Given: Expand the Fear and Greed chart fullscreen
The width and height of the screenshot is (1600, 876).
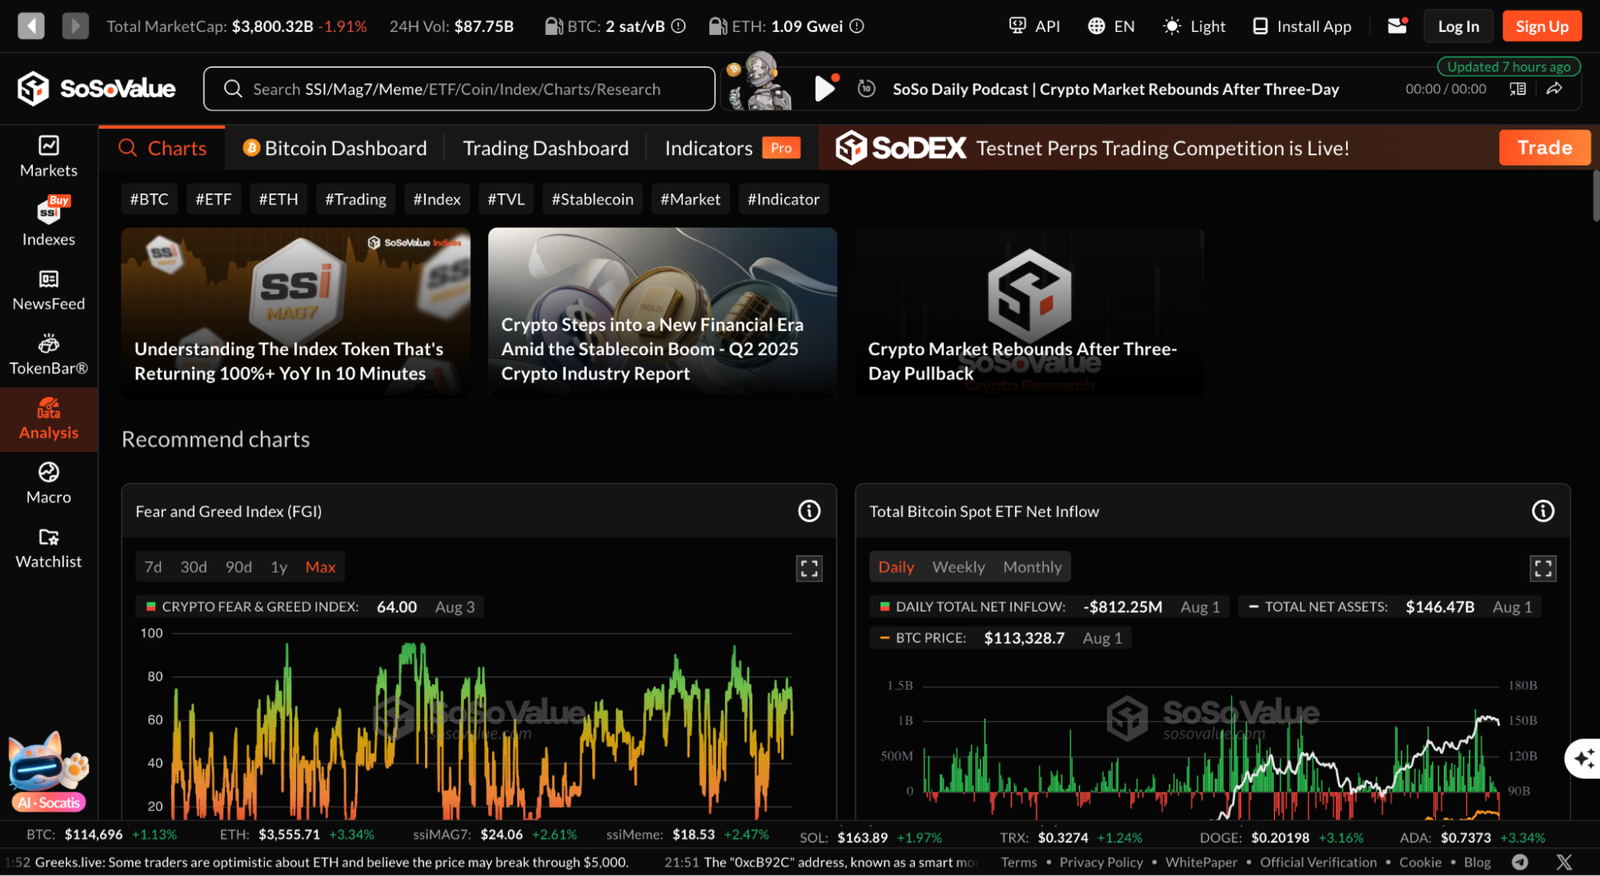Looking at the screenshot, I should [x=809, y=569].
